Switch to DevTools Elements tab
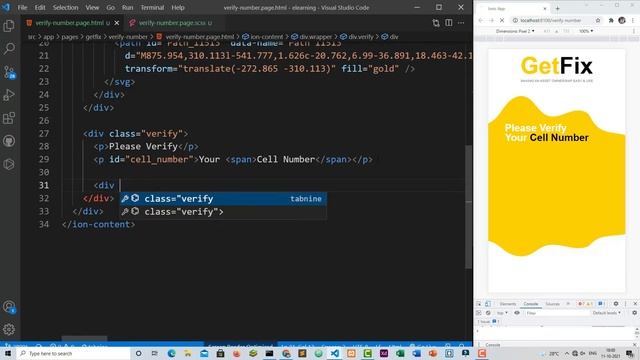Viewport: 640px width, 360px height. click(508, 304)
